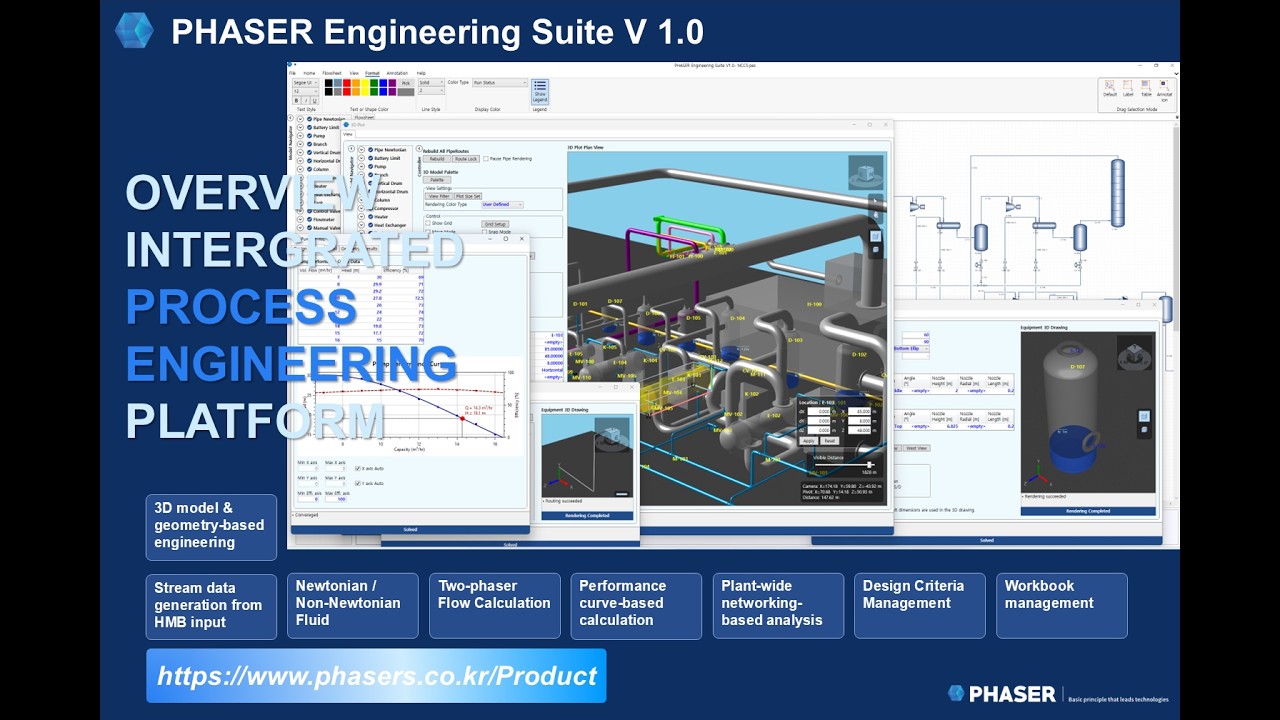Select Annotation drag selection mode

(1164, 90)
